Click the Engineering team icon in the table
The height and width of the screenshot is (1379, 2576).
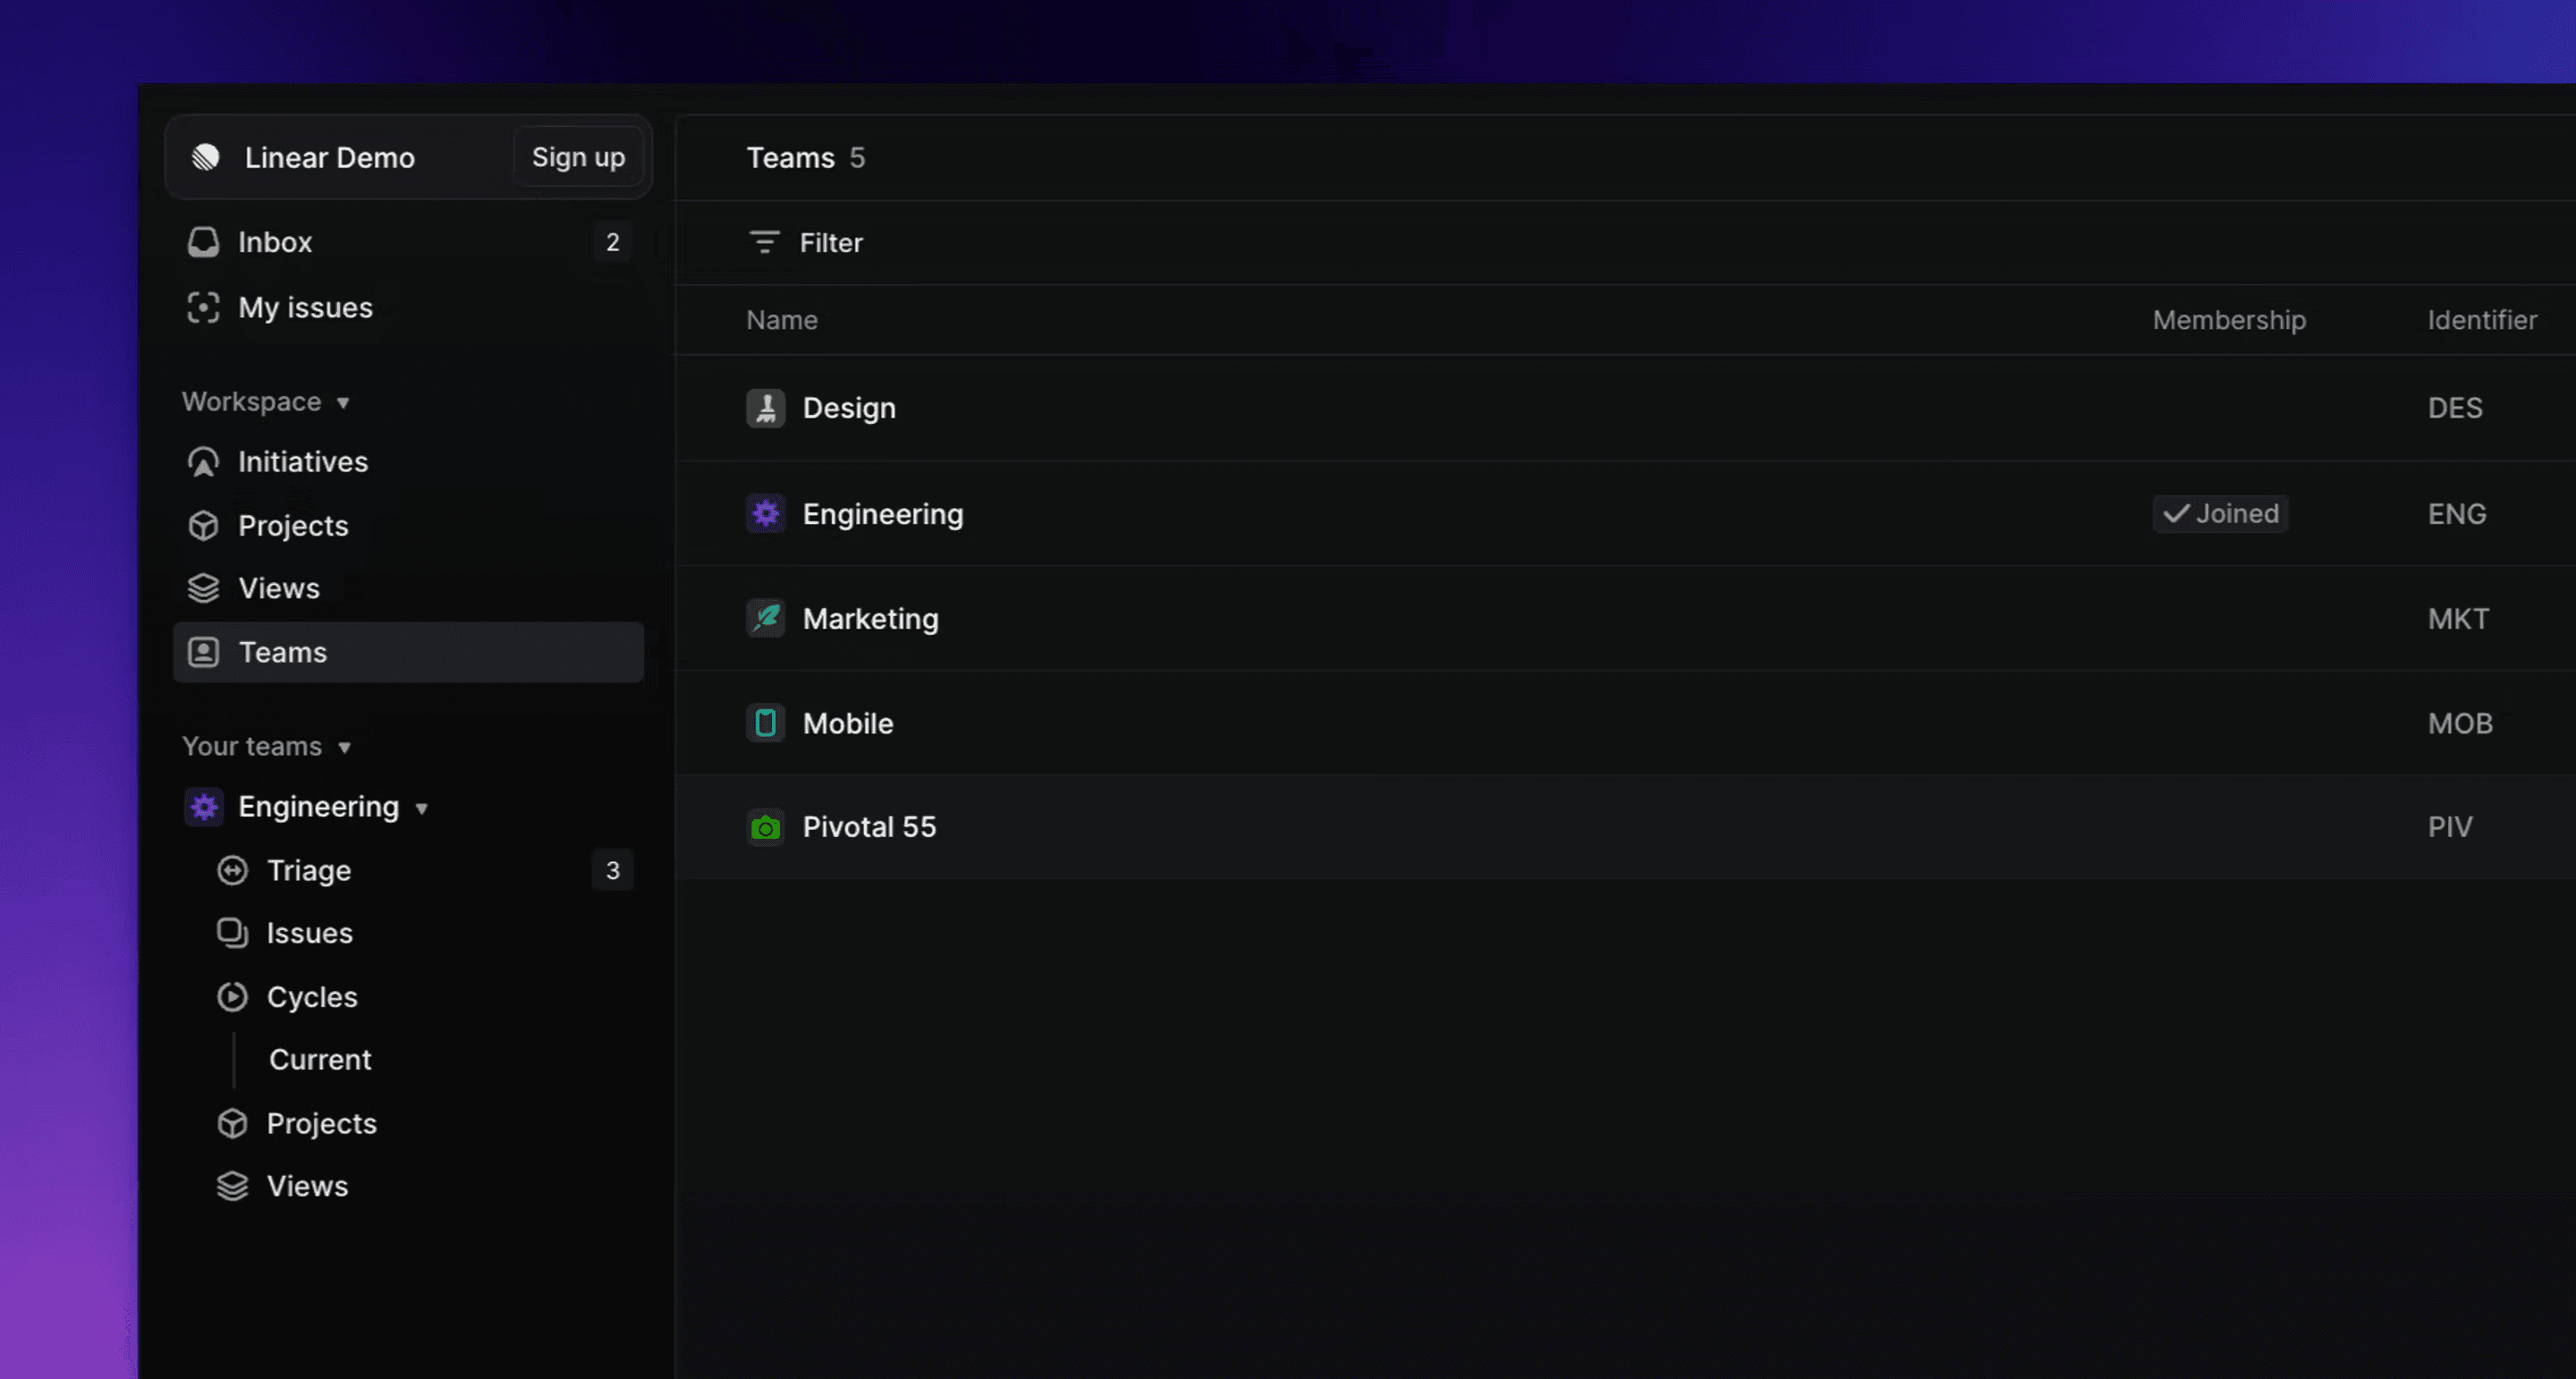click(x=766, y=513)
